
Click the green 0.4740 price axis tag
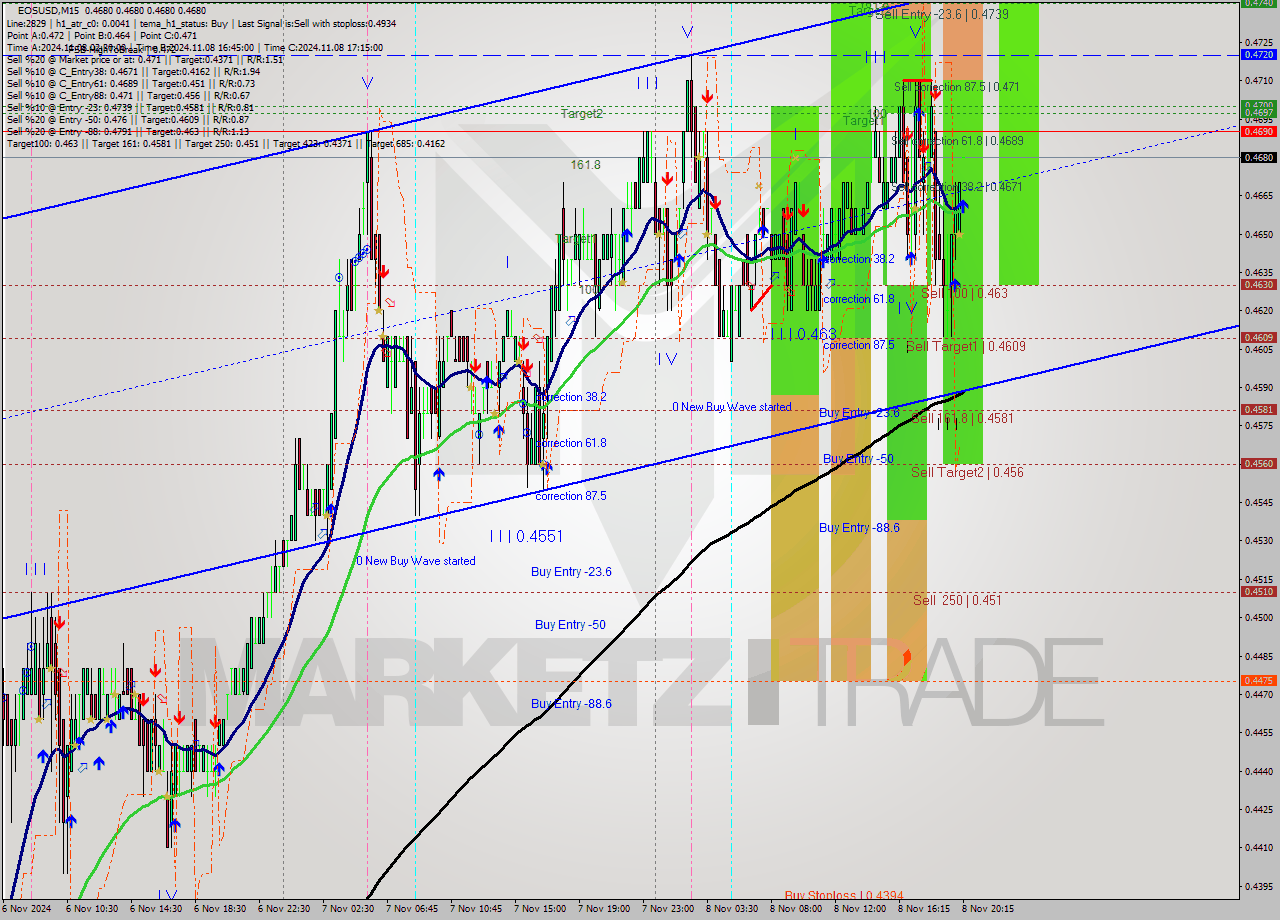(x=1258, y=3)
